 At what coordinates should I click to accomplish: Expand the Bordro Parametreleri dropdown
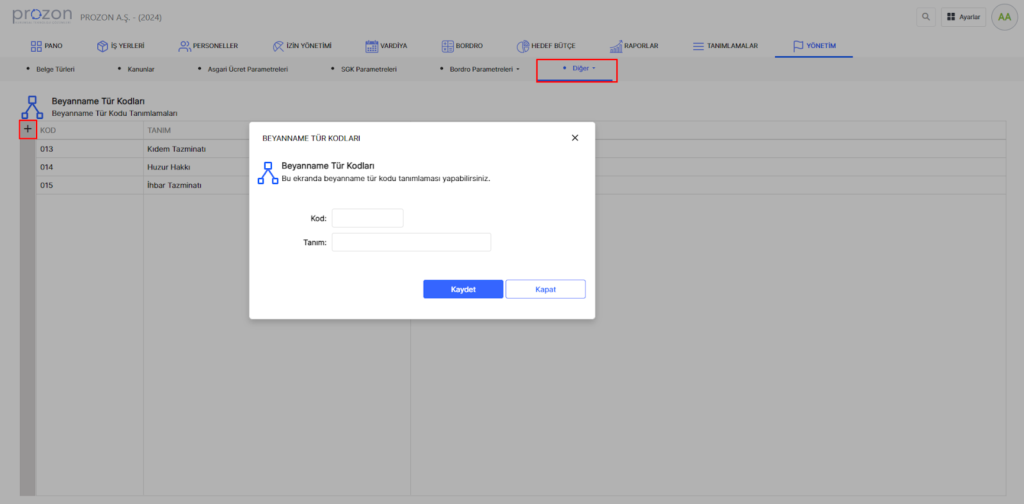[x=483, y=69]
